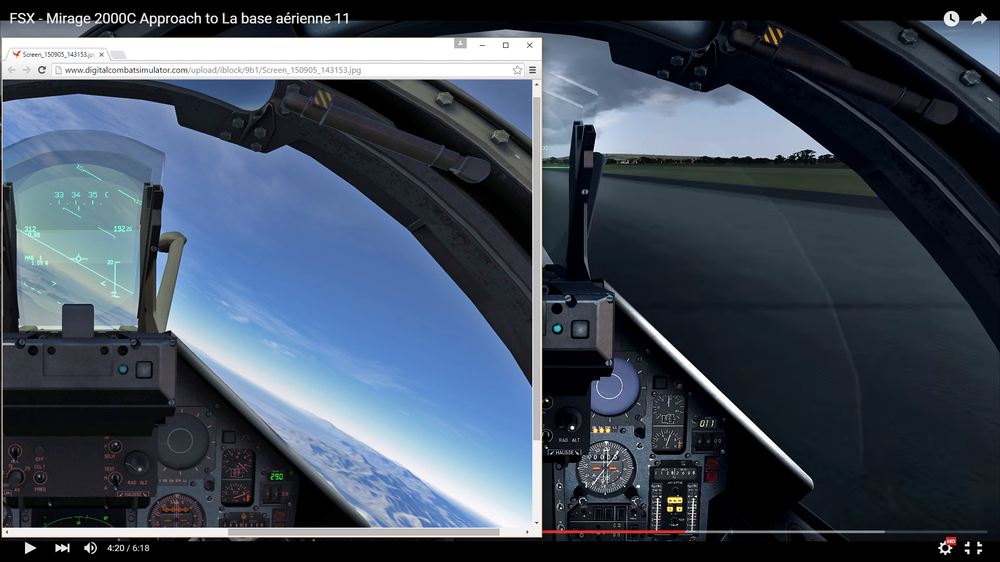Reload the browser page
The image size is (1000, 562).
pyautogui.click(x=42, y=70)
